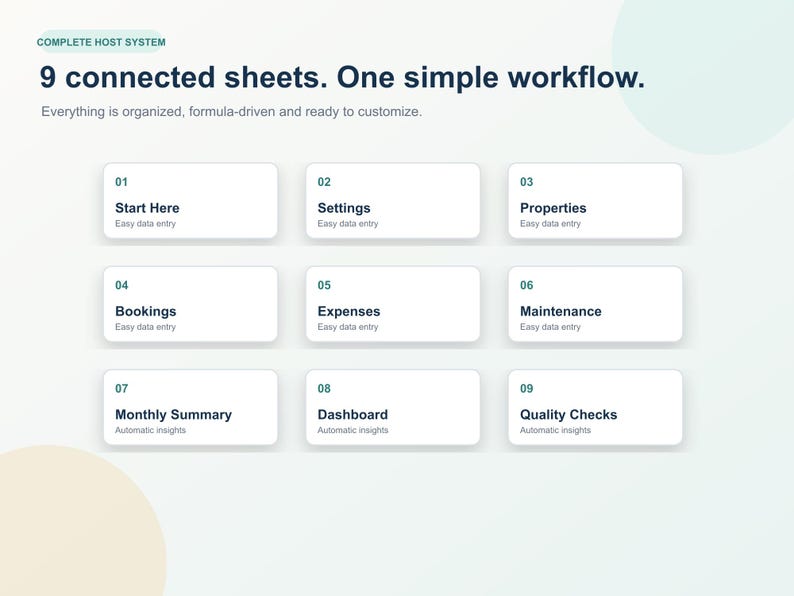Open the Monthly Summary card
This screenshot has width=794, height=596.
point(190,407)
